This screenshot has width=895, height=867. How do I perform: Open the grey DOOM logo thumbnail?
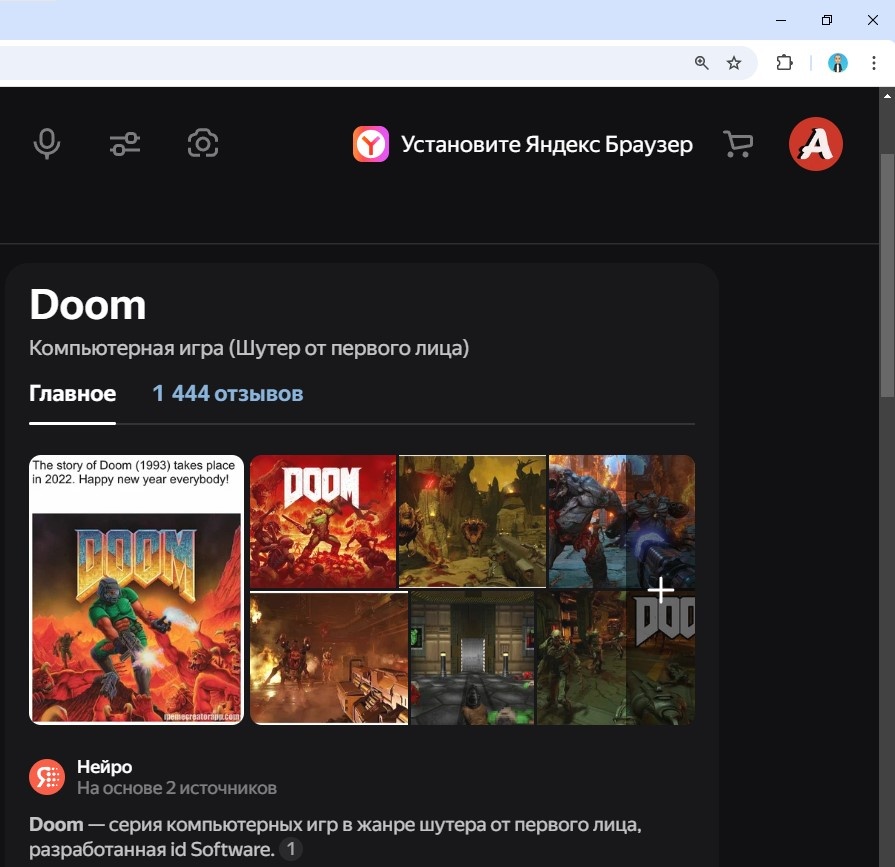pos(661,658)
